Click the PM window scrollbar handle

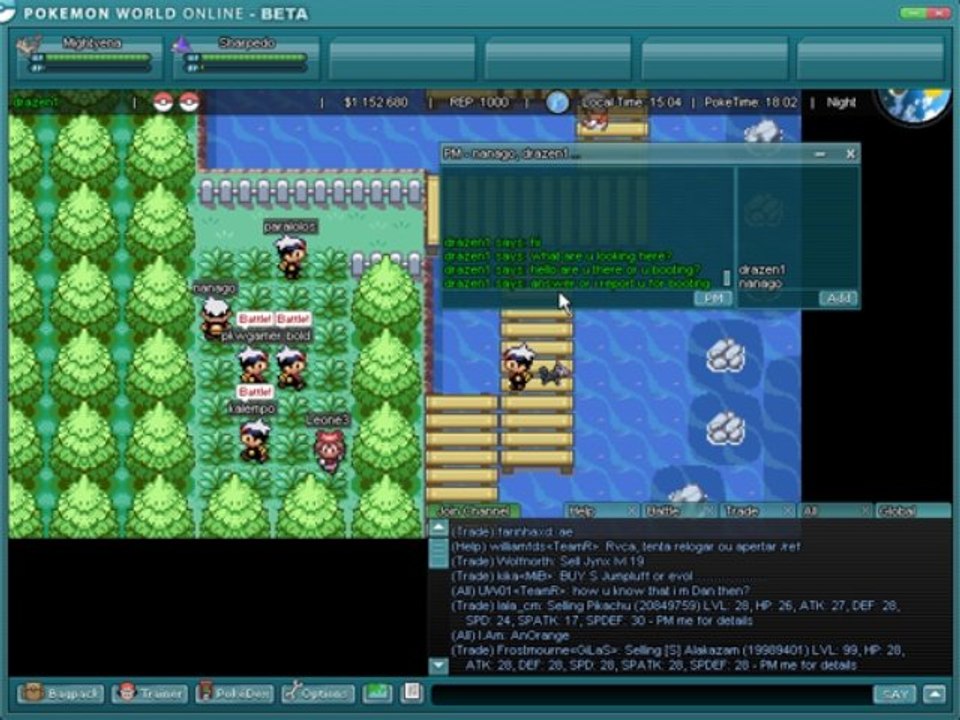(726, 278)
